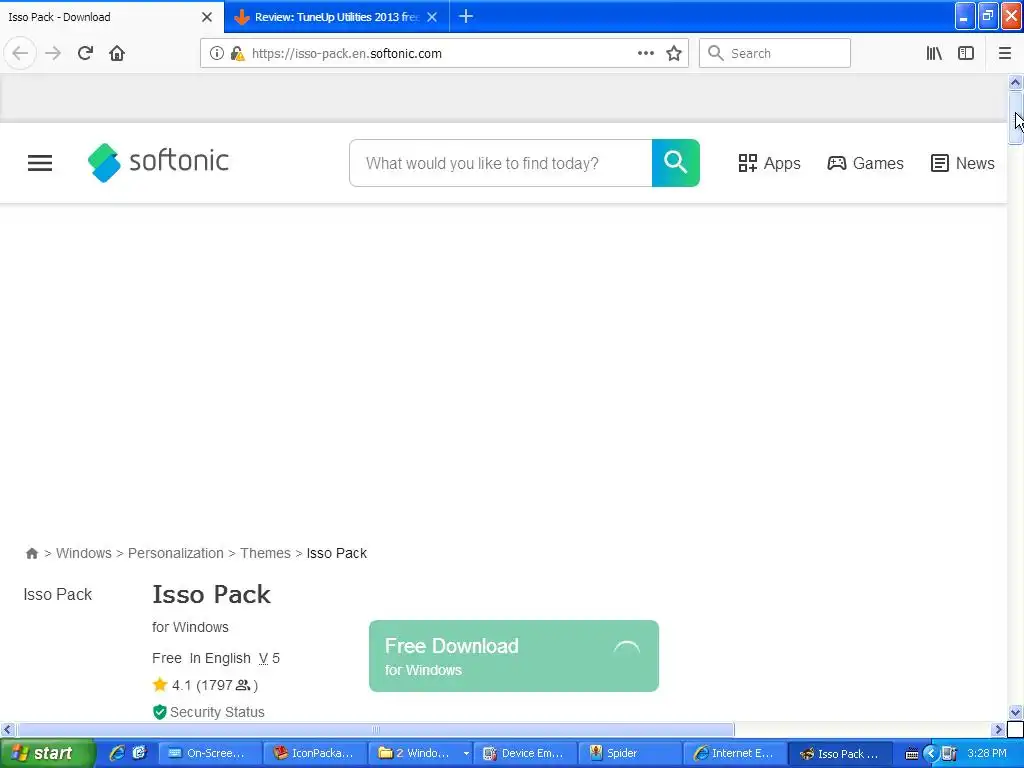Open the Firefox Library icon
The height and width of the screenshot is (768, 1024).
pos(934,54)
